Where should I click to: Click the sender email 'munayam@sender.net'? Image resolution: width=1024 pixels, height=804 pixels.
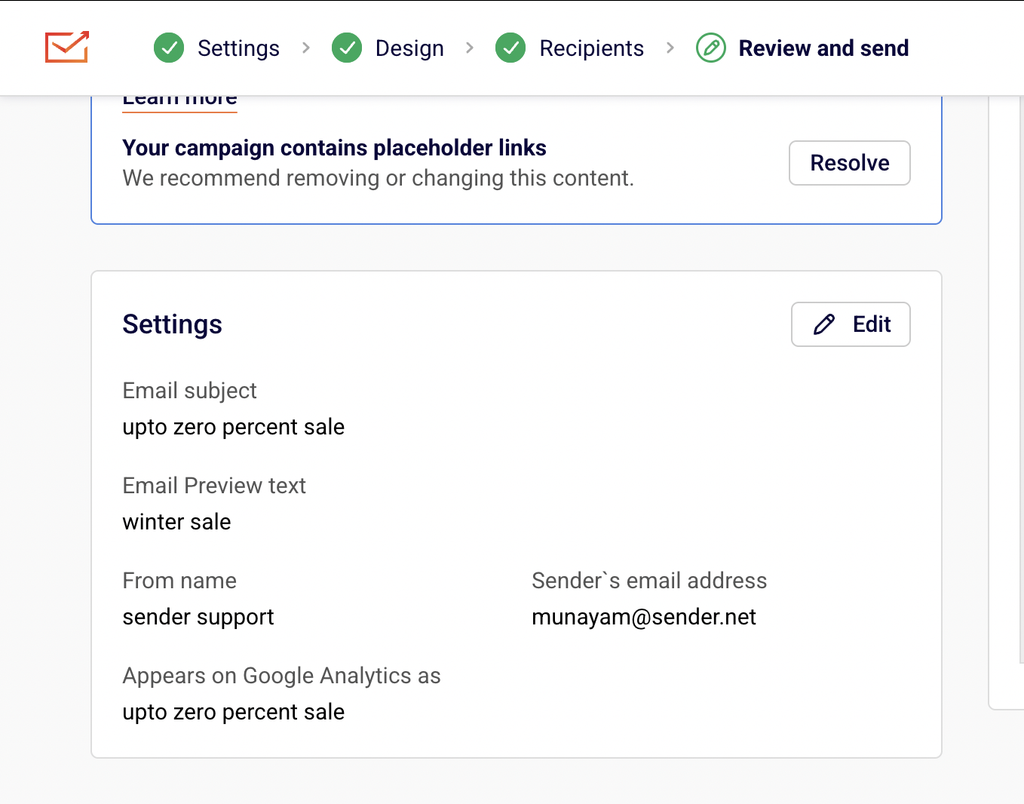pos(644,617)
